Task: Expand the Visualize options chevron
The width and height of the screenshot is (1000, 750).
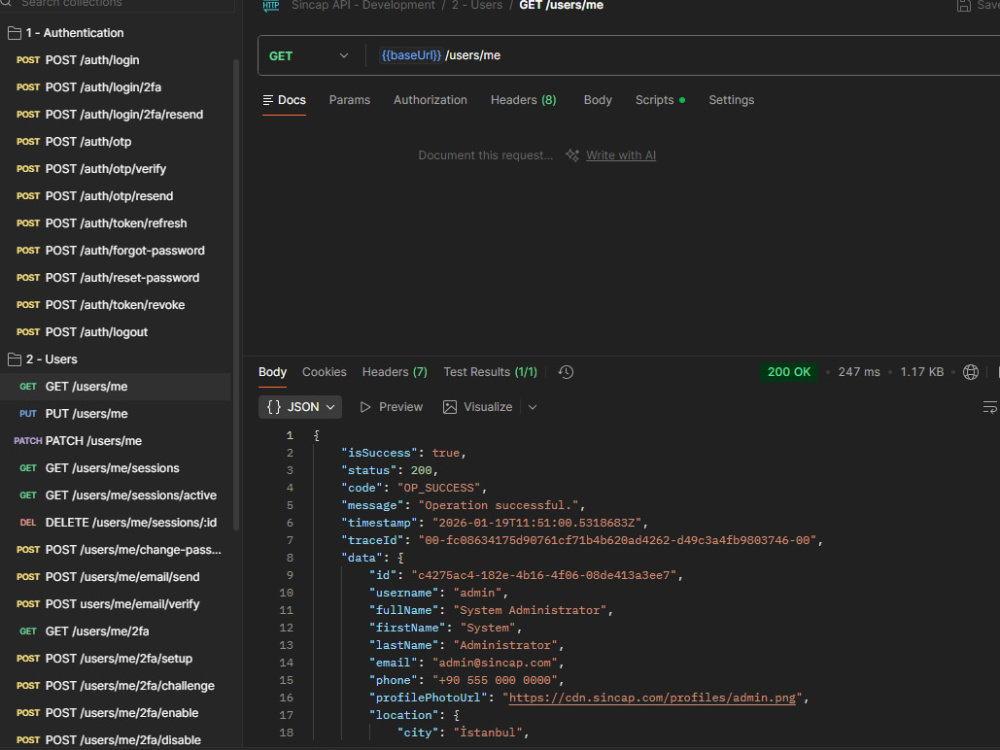Action: [533, 407]
